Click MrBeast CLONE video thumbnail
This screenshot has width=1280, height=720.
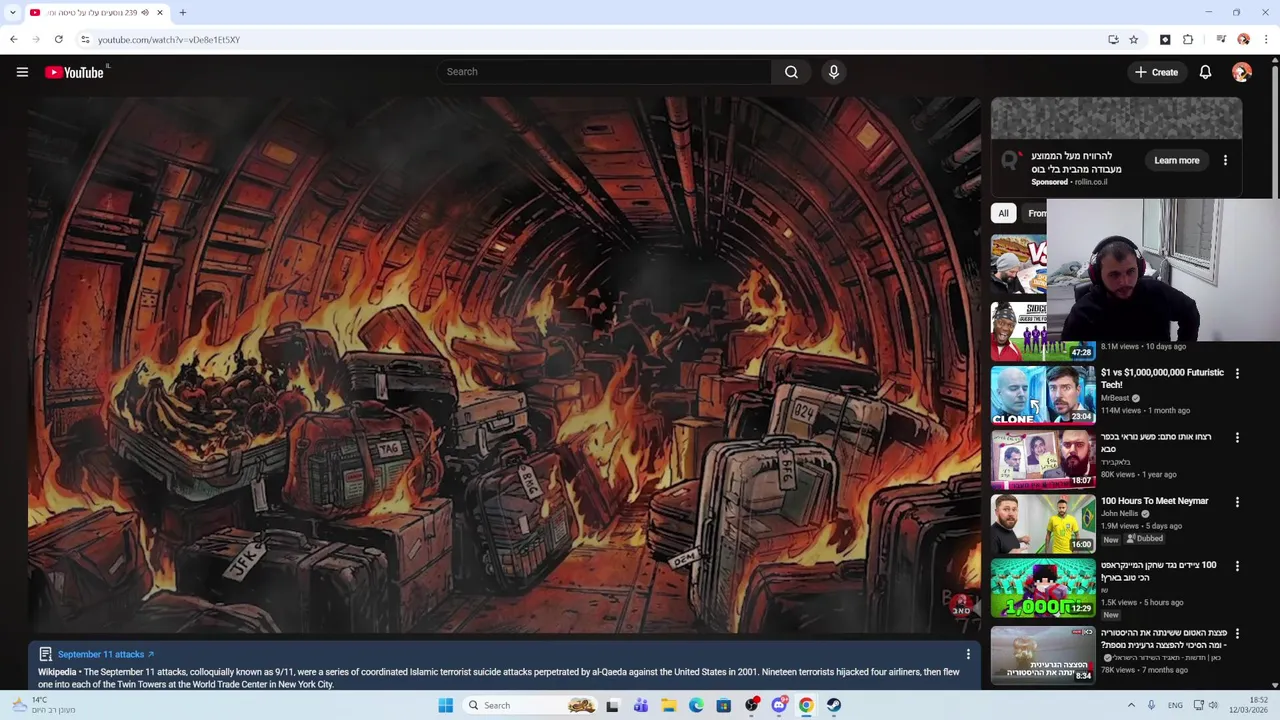tap(1043, 395)
